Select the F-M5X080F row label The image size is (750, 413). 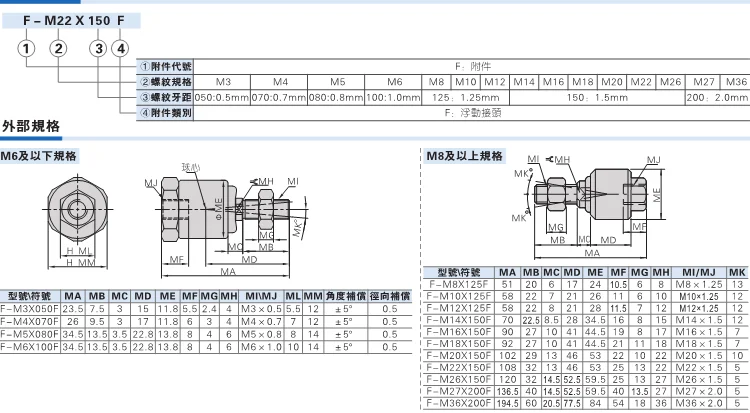(30, 334)
